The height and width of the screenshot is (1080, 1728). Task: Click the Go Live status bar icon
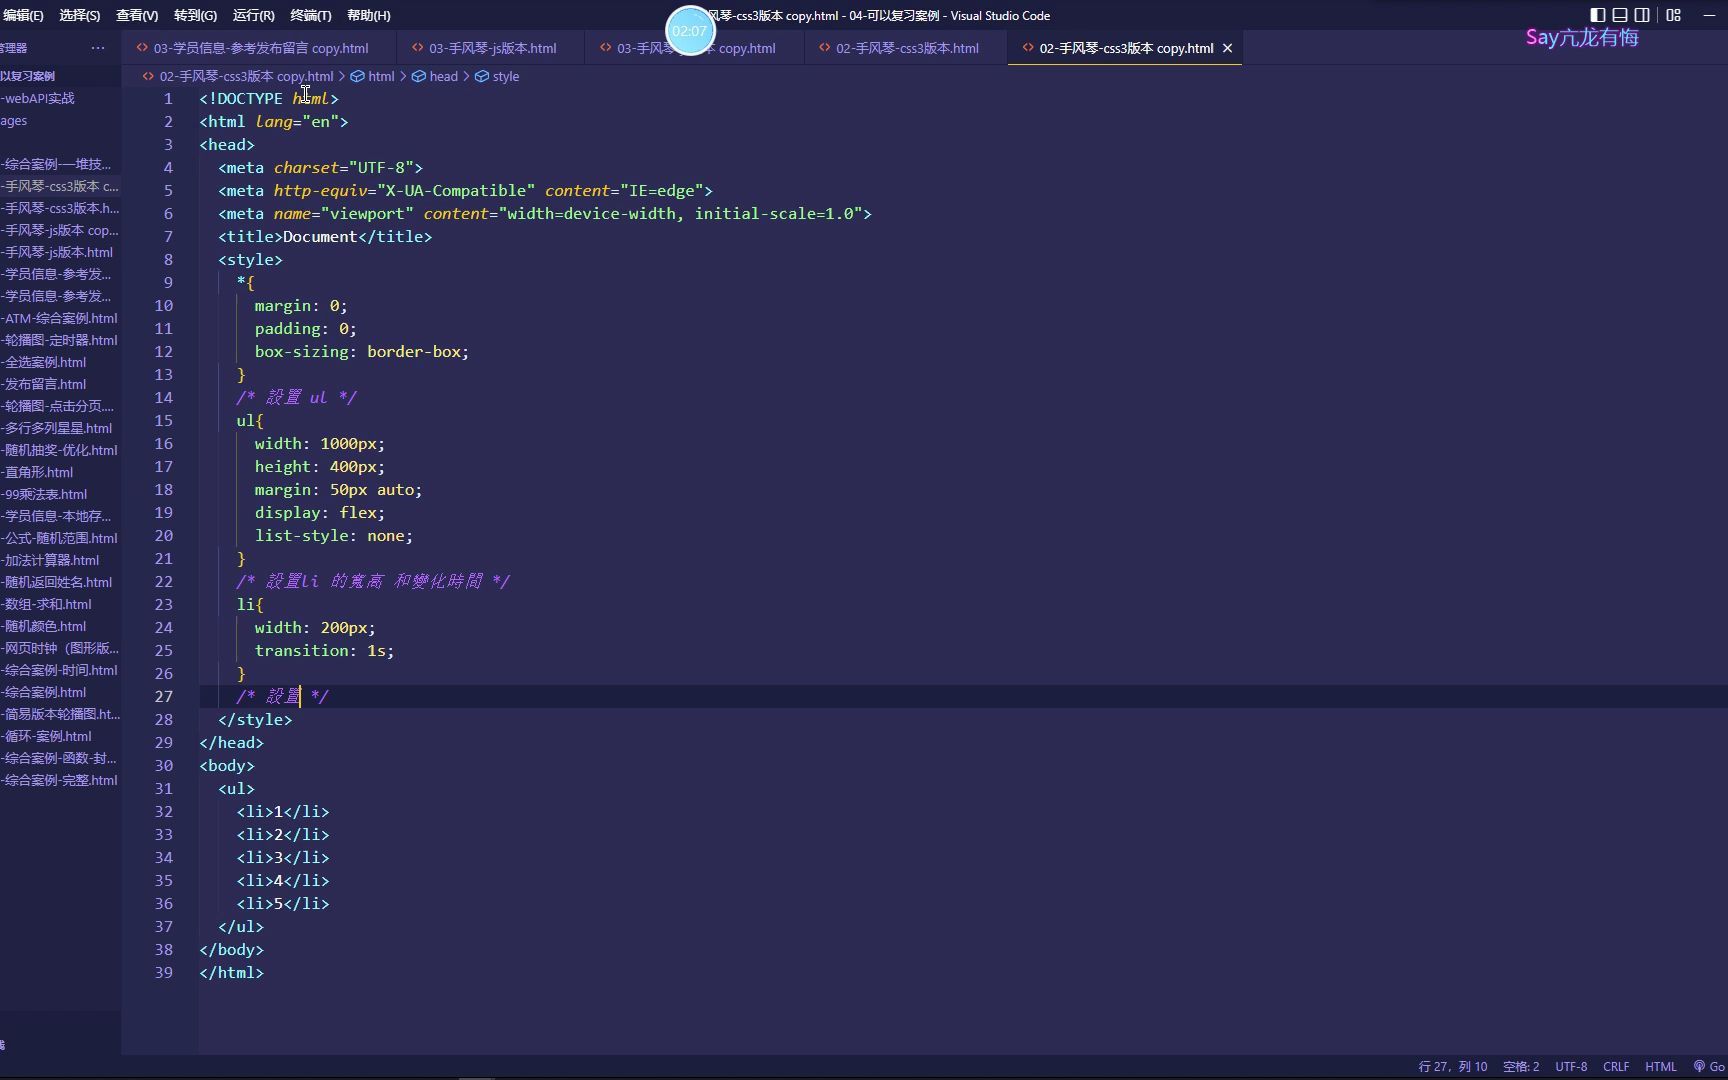point(1709,1066)
